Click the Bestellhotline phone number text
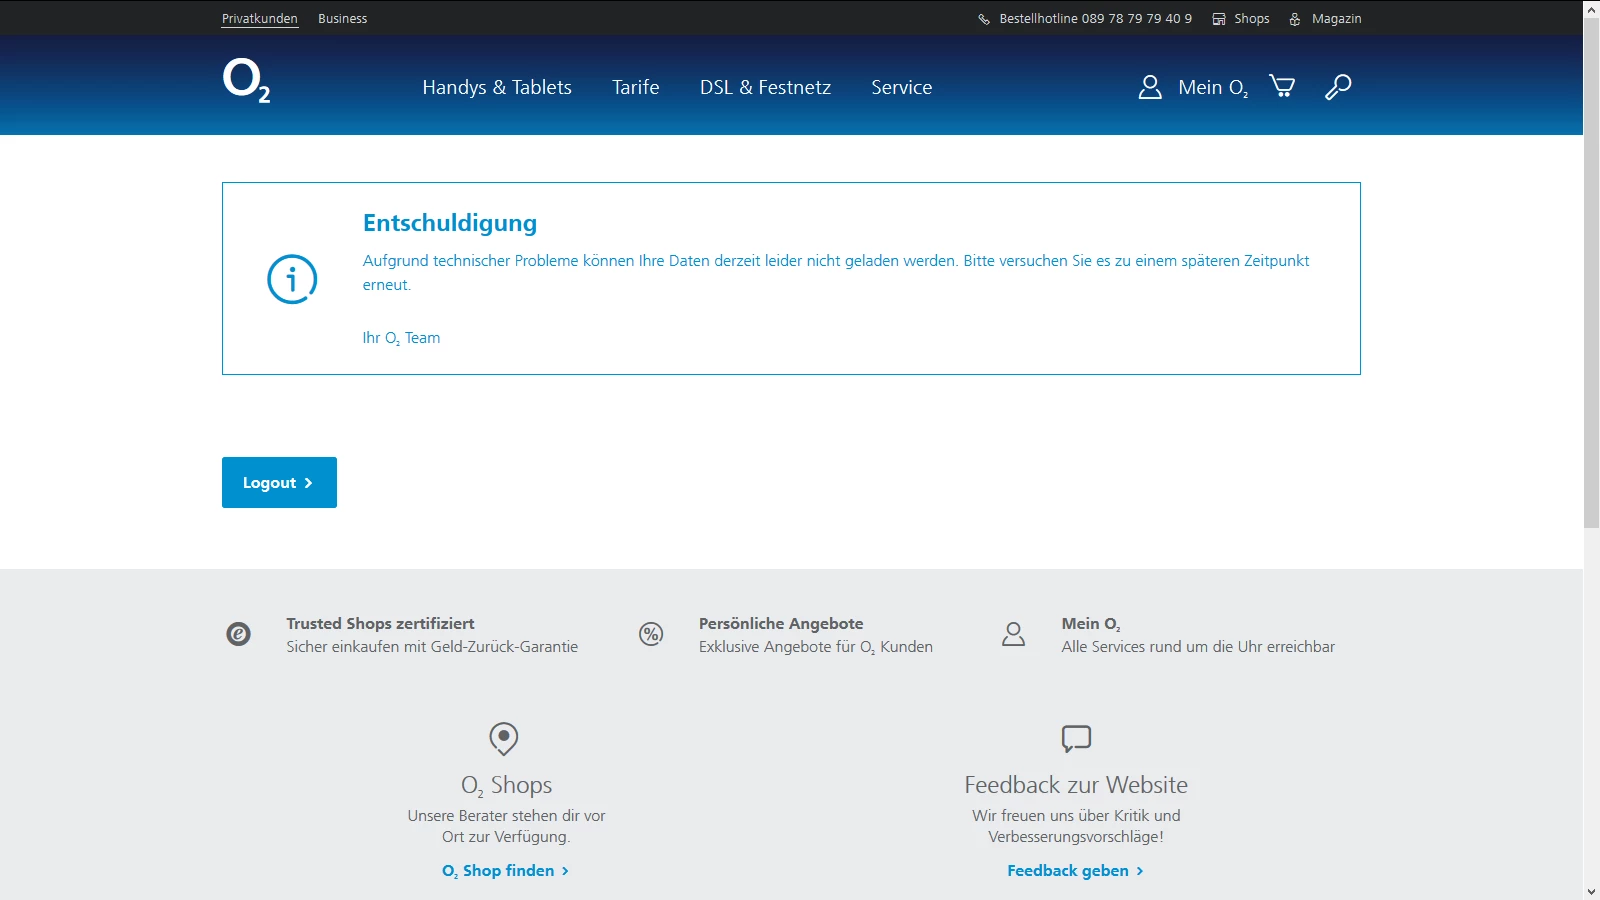 1096,19
